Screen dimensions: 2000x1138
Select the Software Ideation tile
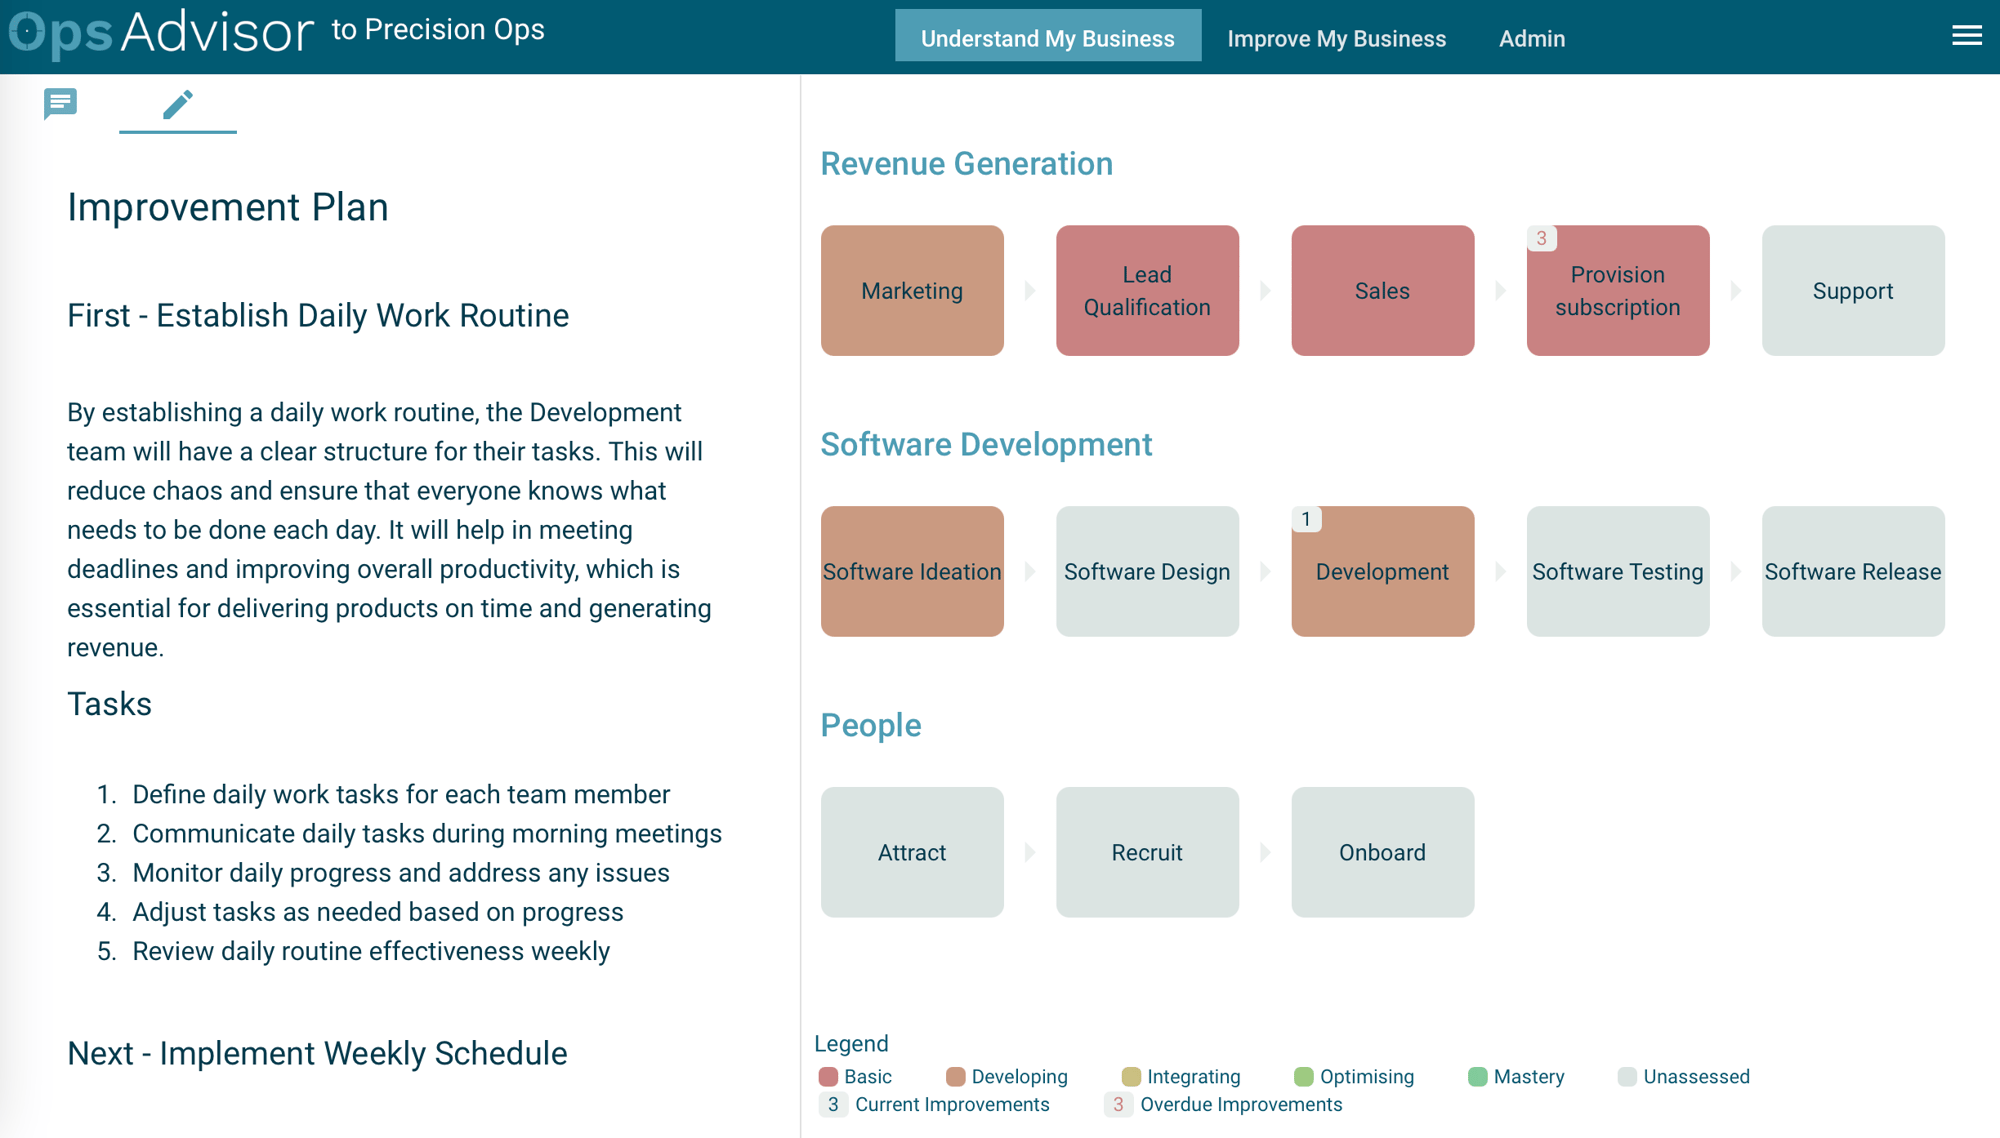point(912,570)
